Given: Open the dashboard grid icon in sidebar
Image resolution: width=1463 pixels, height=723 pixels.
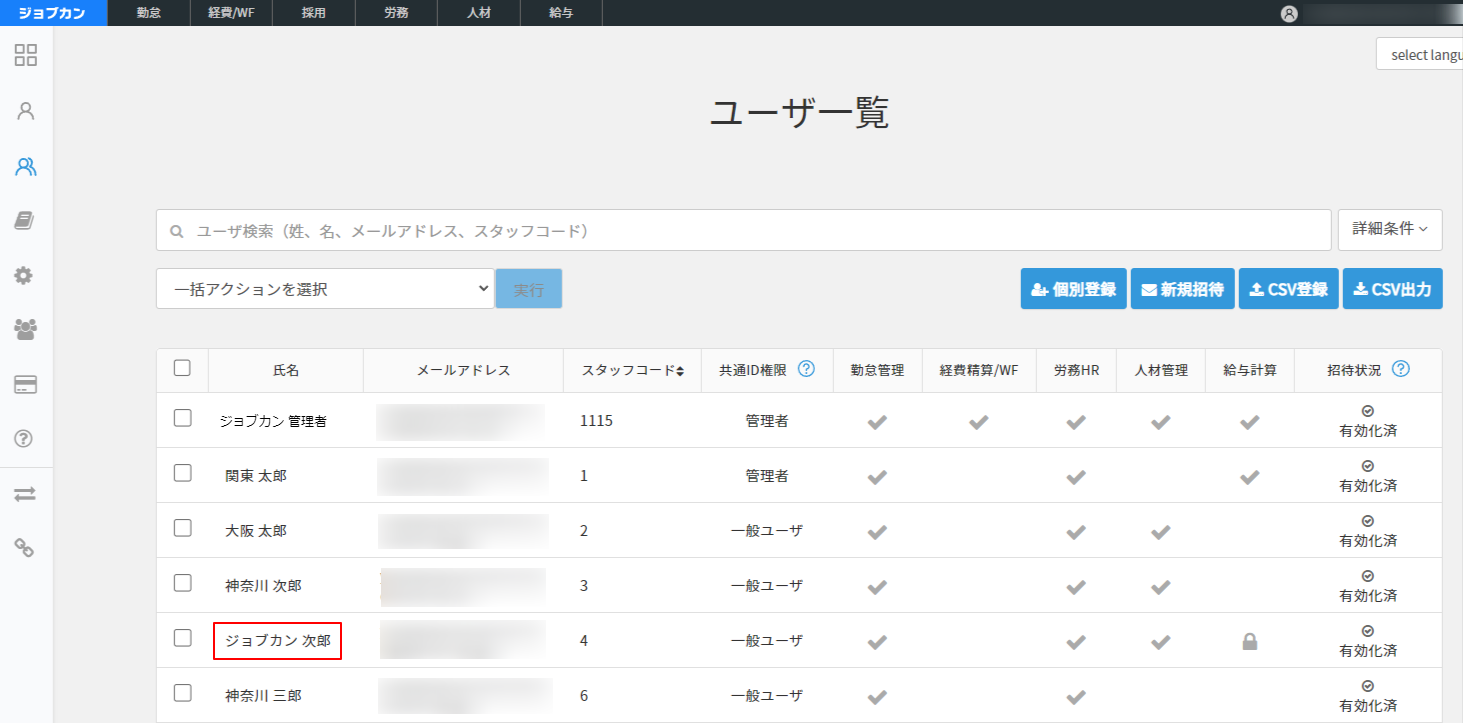Looking at the screenshot, I should point(26,55).
